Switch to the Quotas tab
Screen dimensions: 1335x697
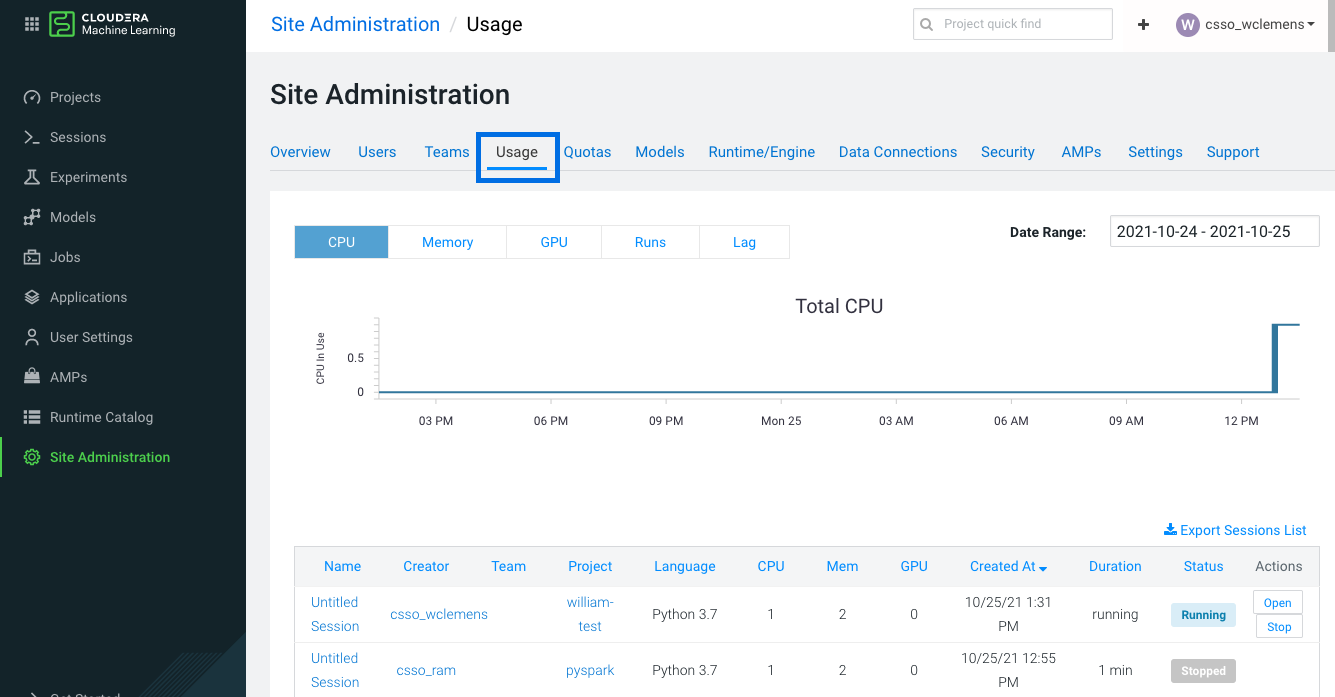point(587,152)
